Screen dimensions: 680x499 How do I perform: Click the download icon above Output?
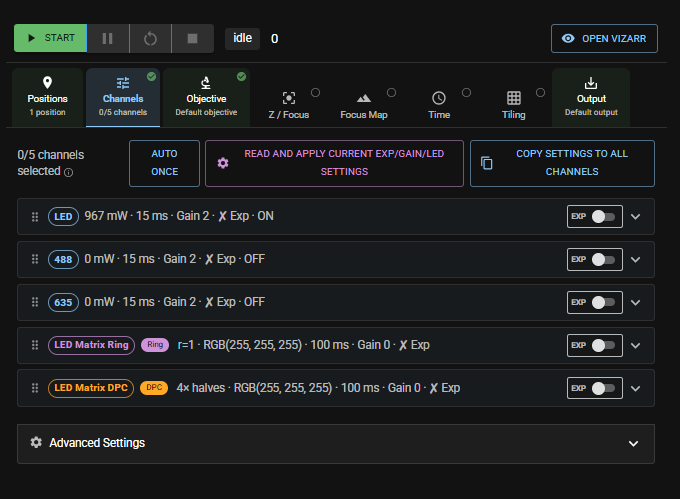(x=591, y=82)
